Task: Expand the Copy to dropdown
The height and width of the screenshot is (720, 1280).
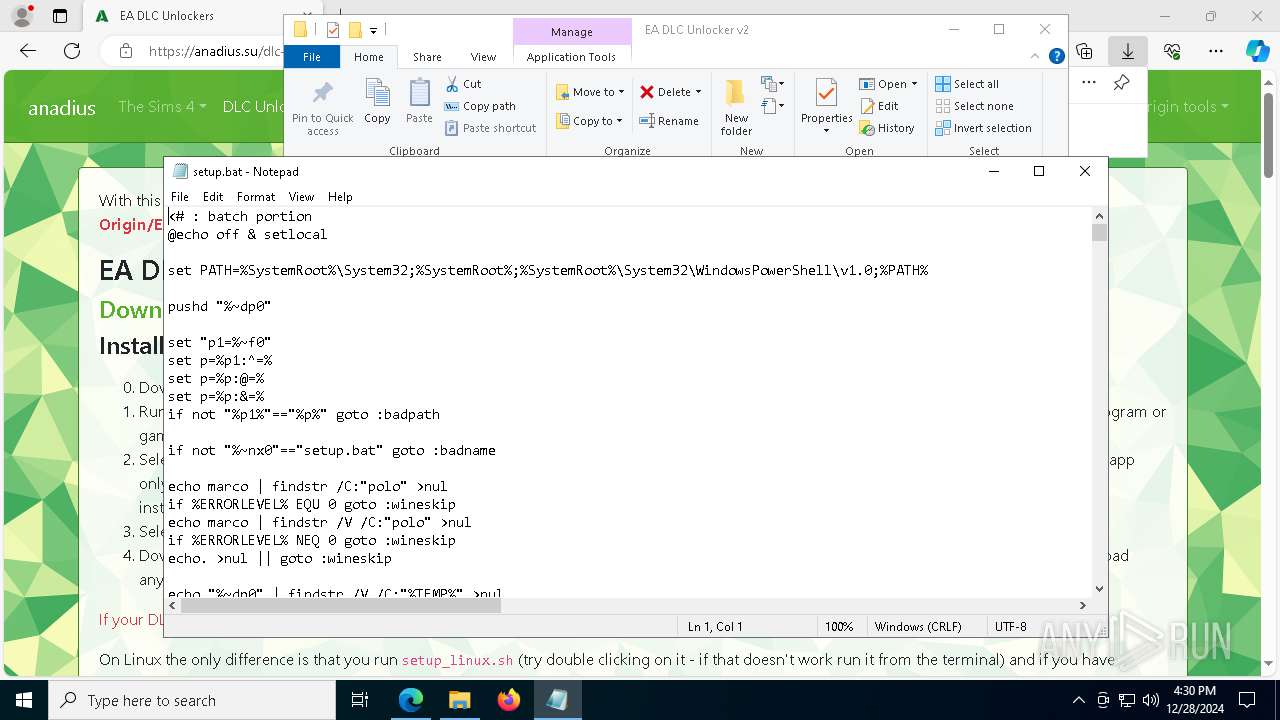Action: (x=619, y=121)
